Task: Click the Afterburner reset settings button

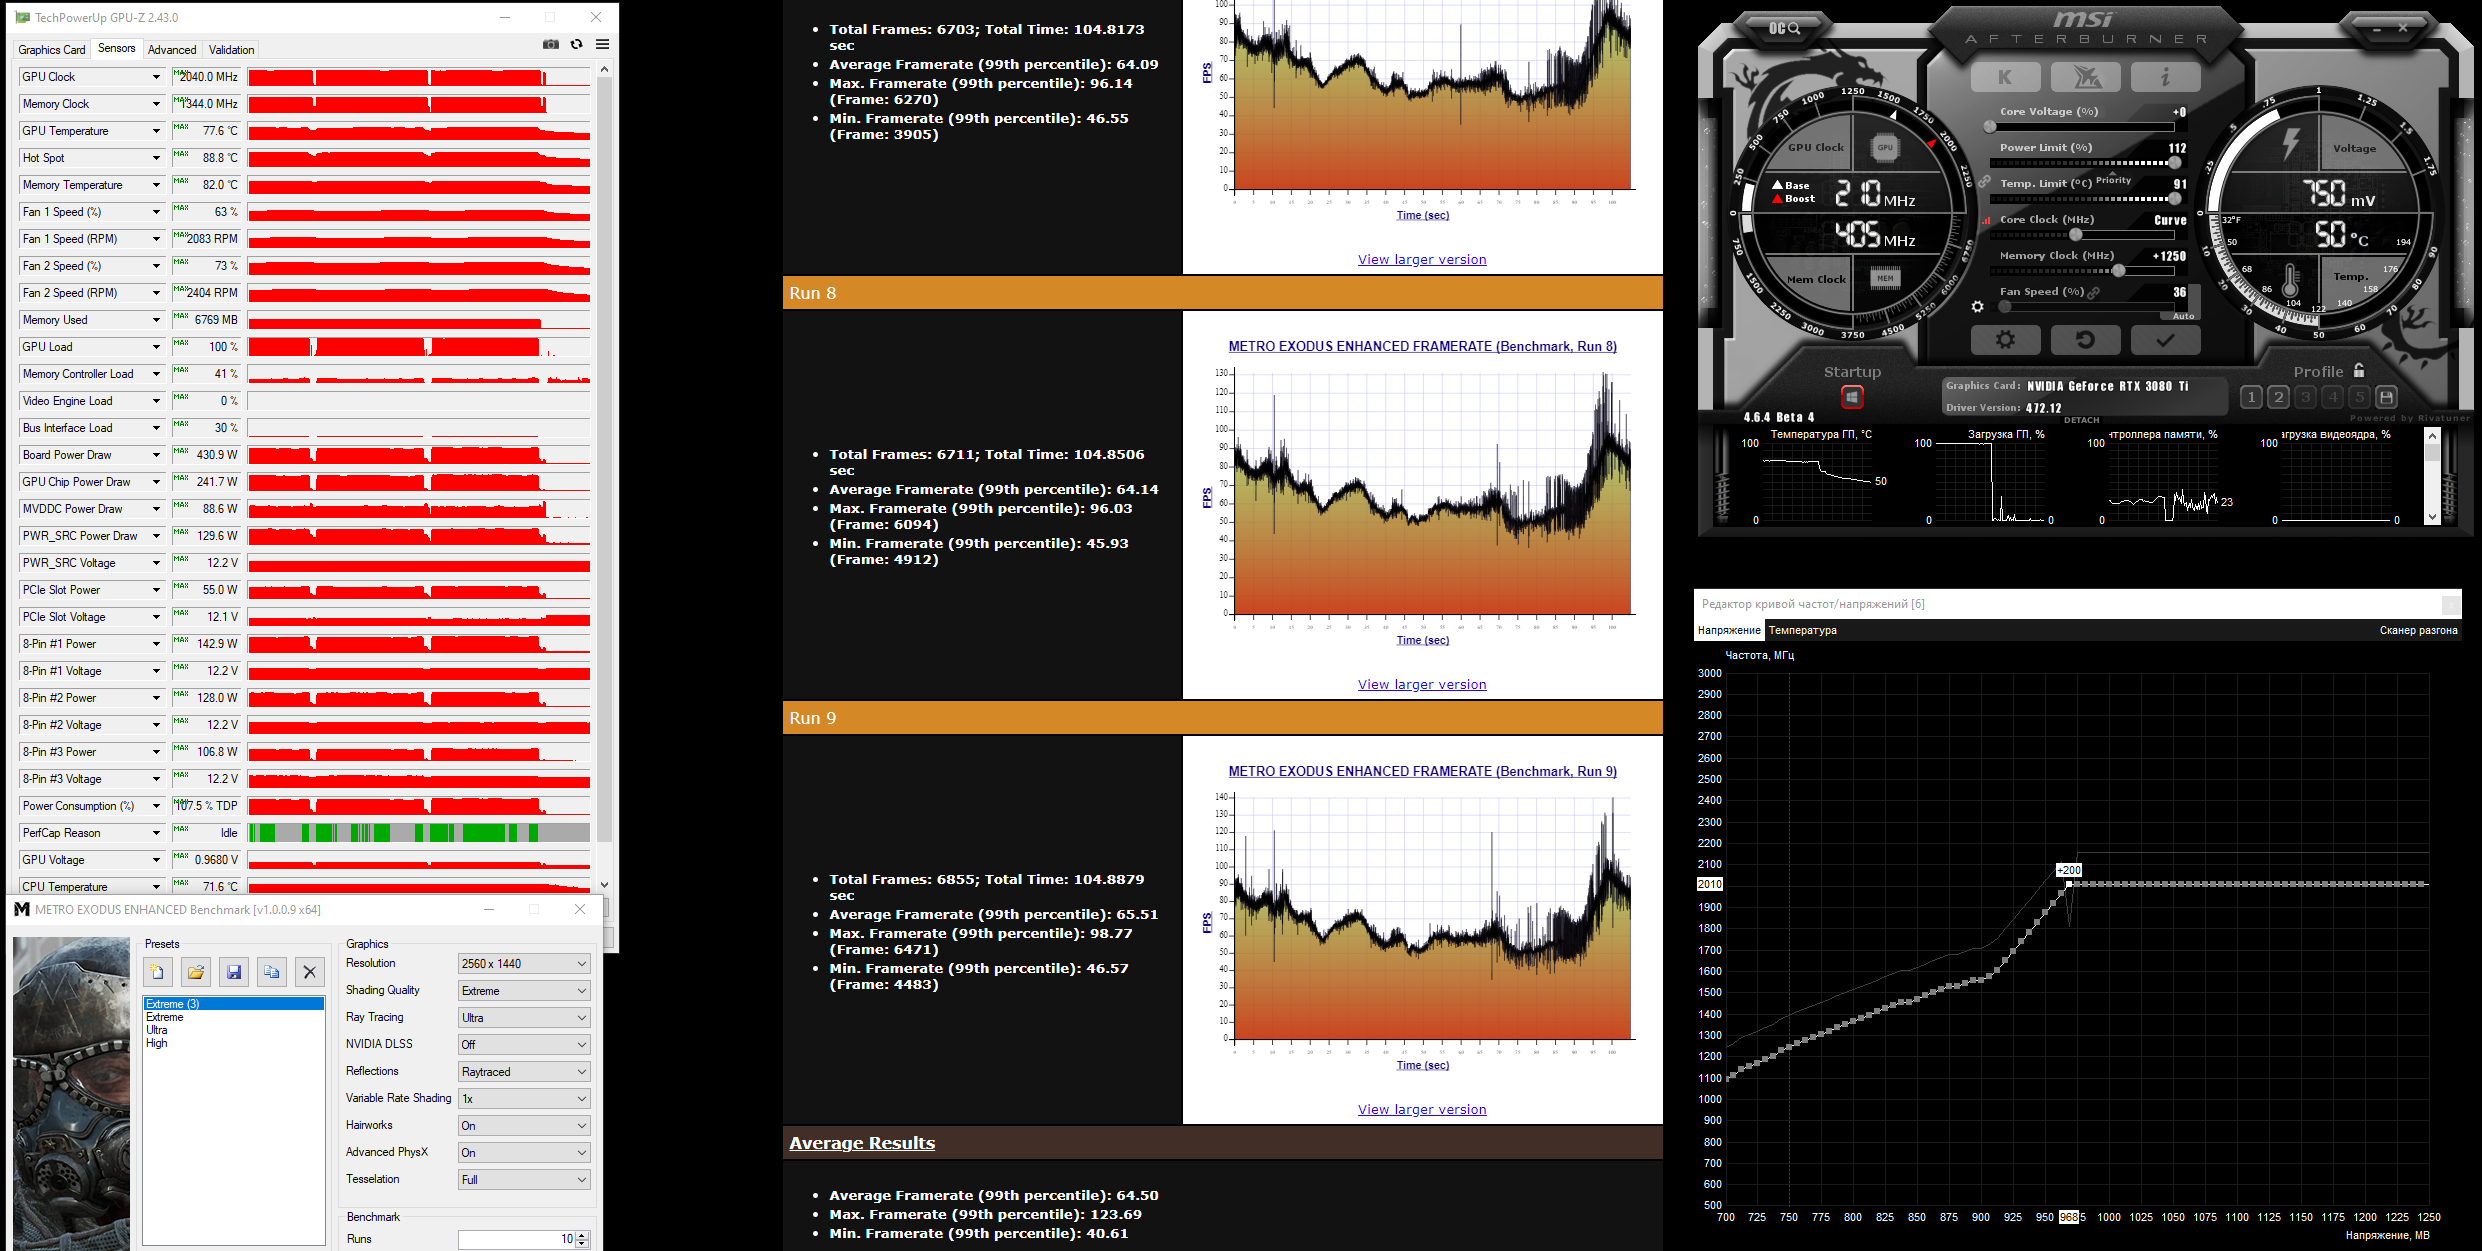Action: (x=2085, y=340)
